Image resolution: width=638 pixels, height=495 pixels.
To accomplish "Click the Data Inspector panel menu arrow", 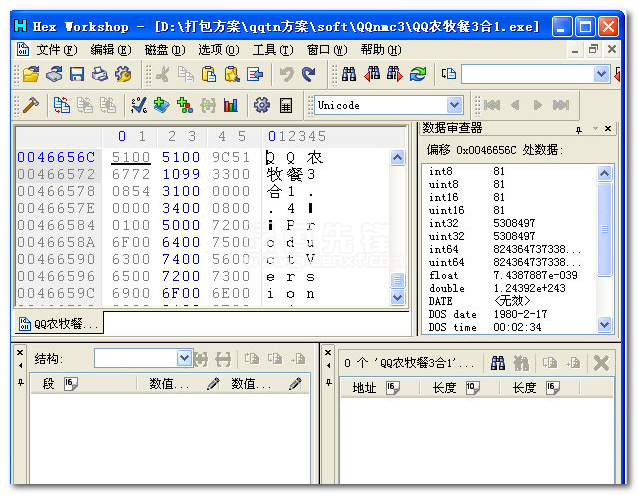I will [596, 129].
